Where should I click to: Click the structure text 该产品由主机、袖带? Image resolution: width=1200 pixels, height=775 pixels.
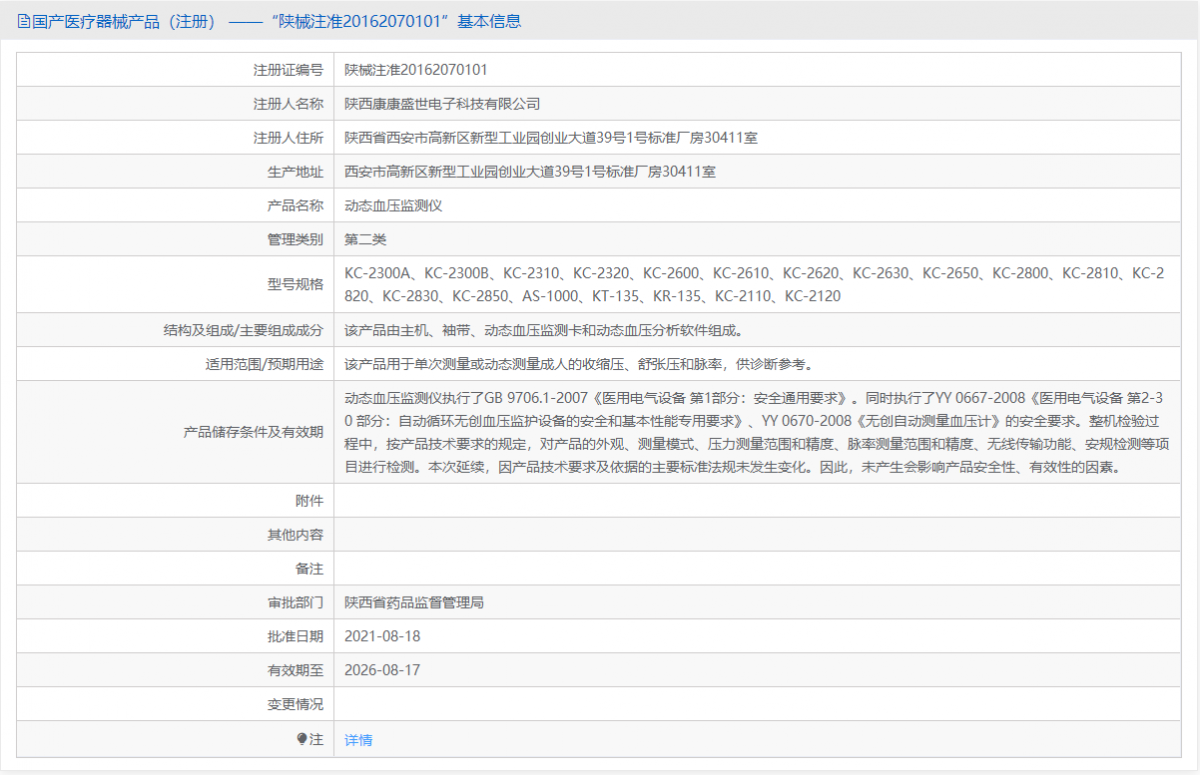coord(544,330)
